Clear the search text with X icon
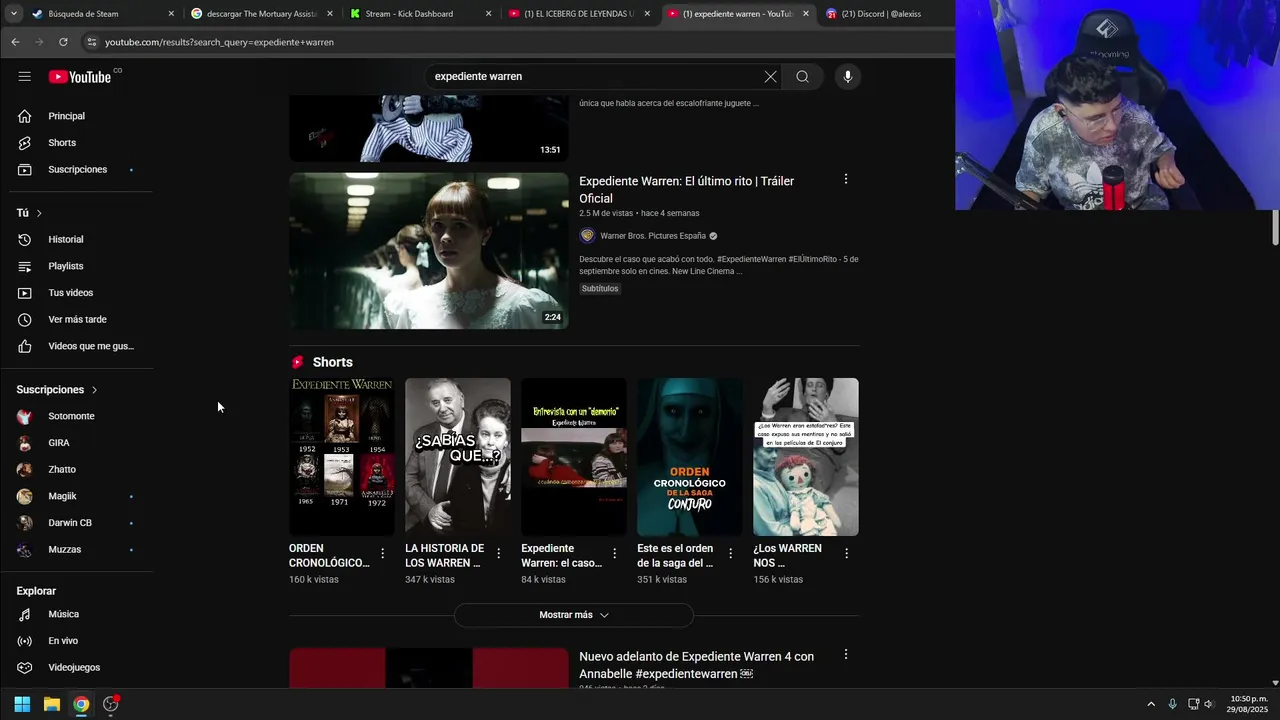Screen dimensions: 1280x720 (770, 77)
